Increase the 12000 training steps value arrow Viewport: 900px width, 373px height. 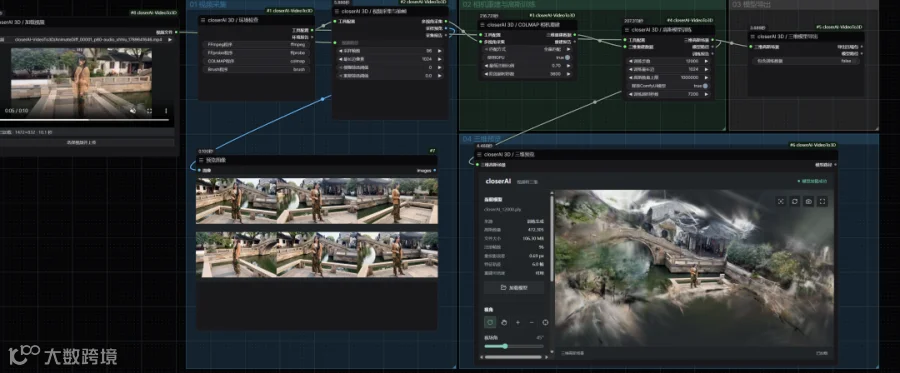706,61
